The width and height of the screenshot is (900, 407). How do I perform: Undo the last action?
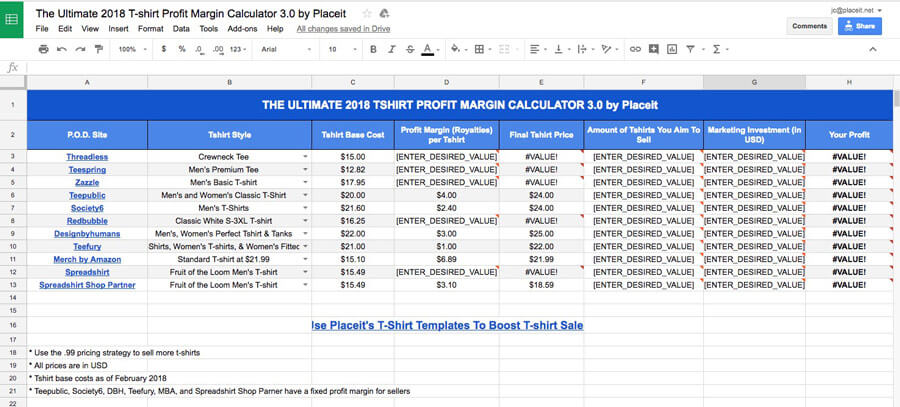[x=62, y=49]
